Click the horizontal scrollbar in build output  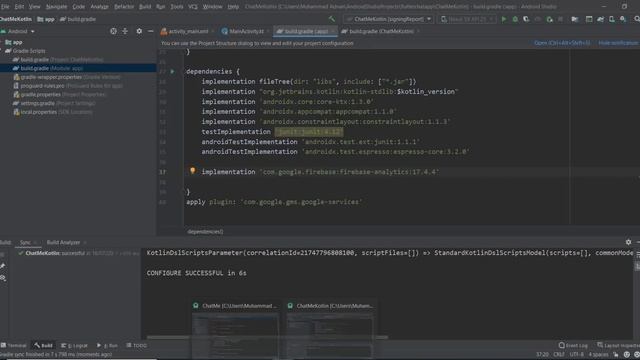pos(267,338)
